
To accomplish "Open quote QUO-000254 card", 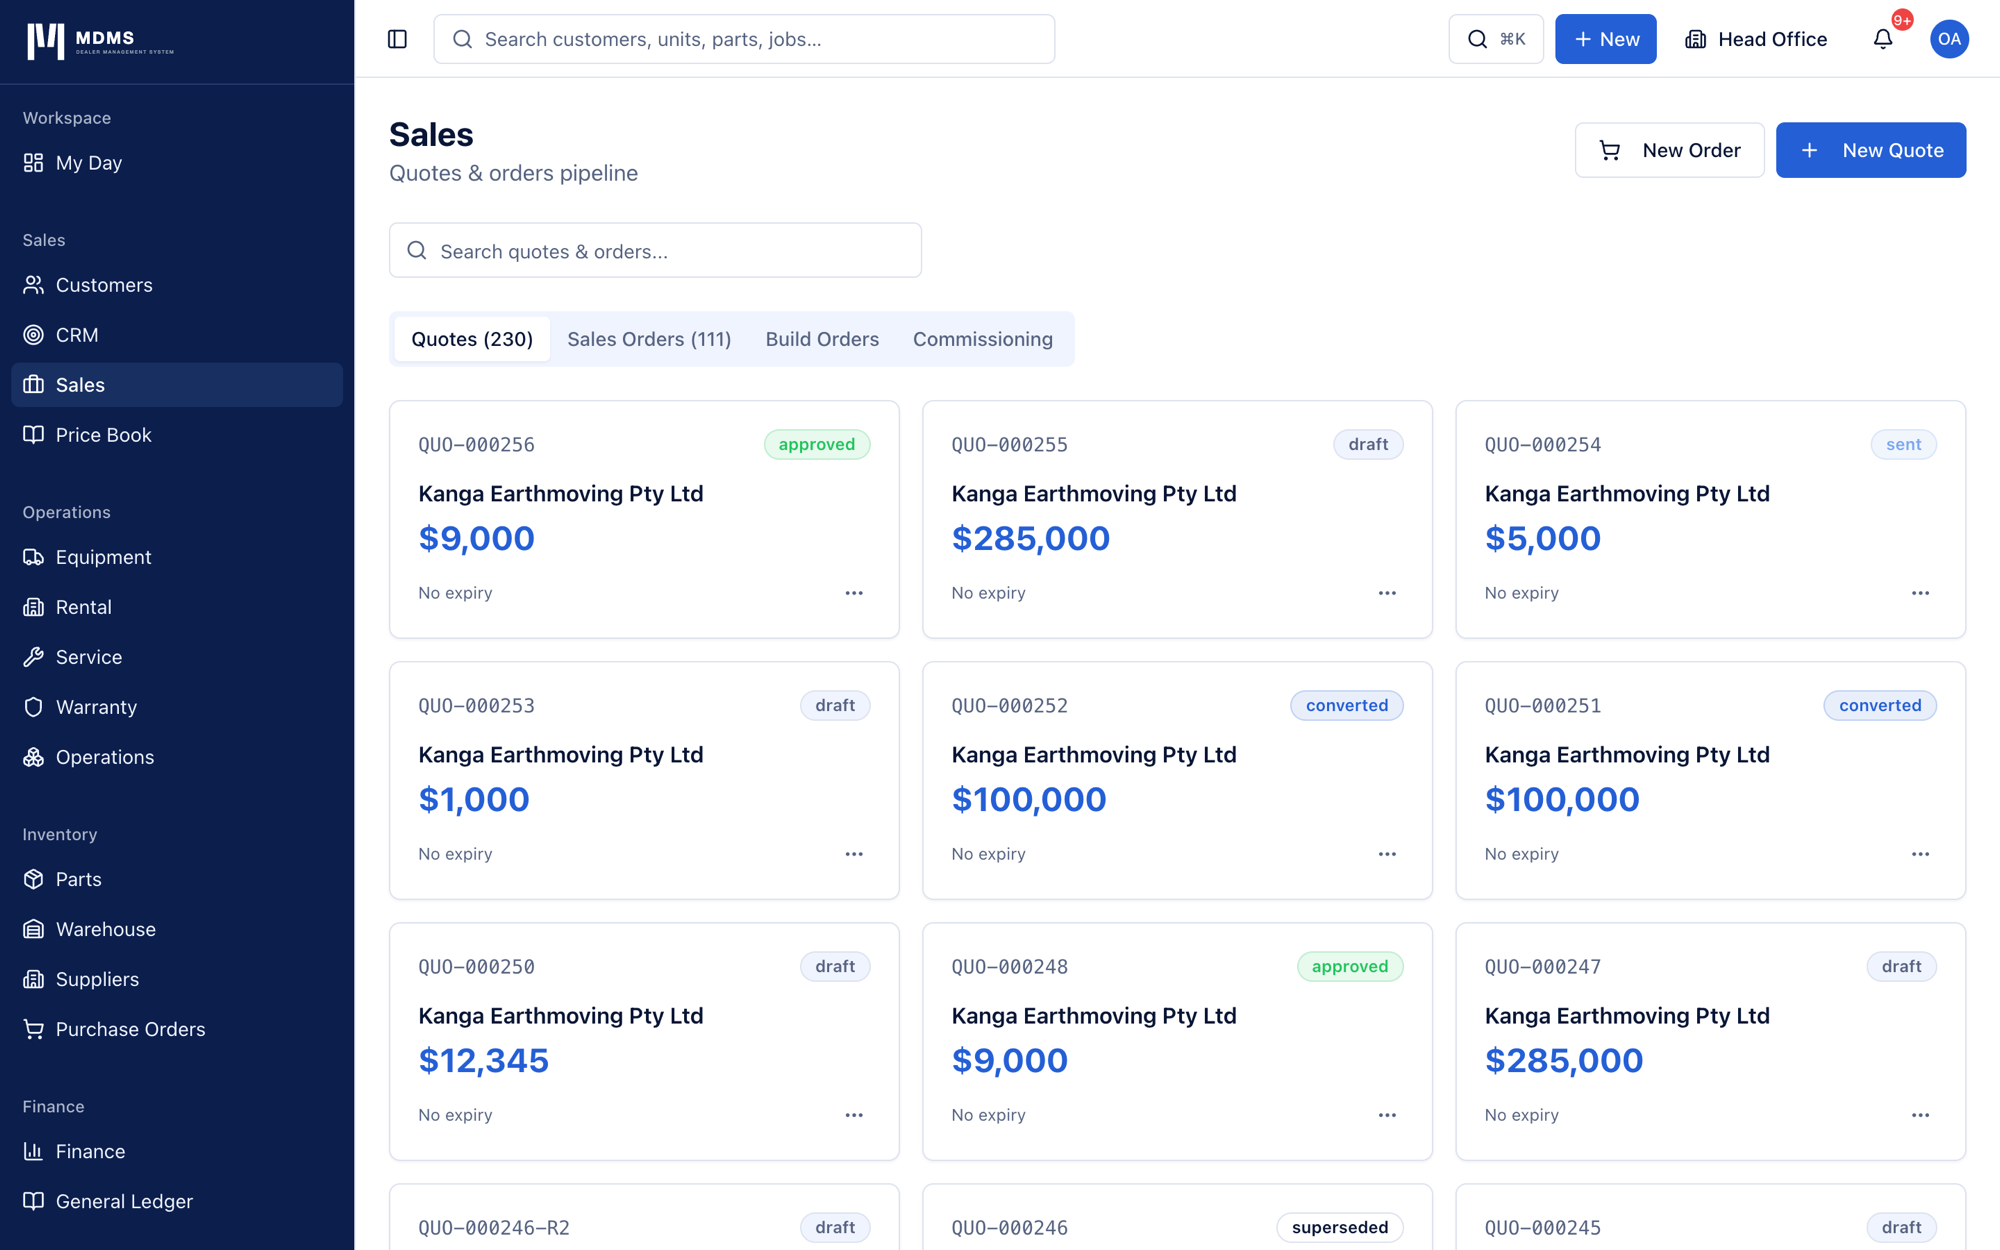I will tap(1710, 519).
